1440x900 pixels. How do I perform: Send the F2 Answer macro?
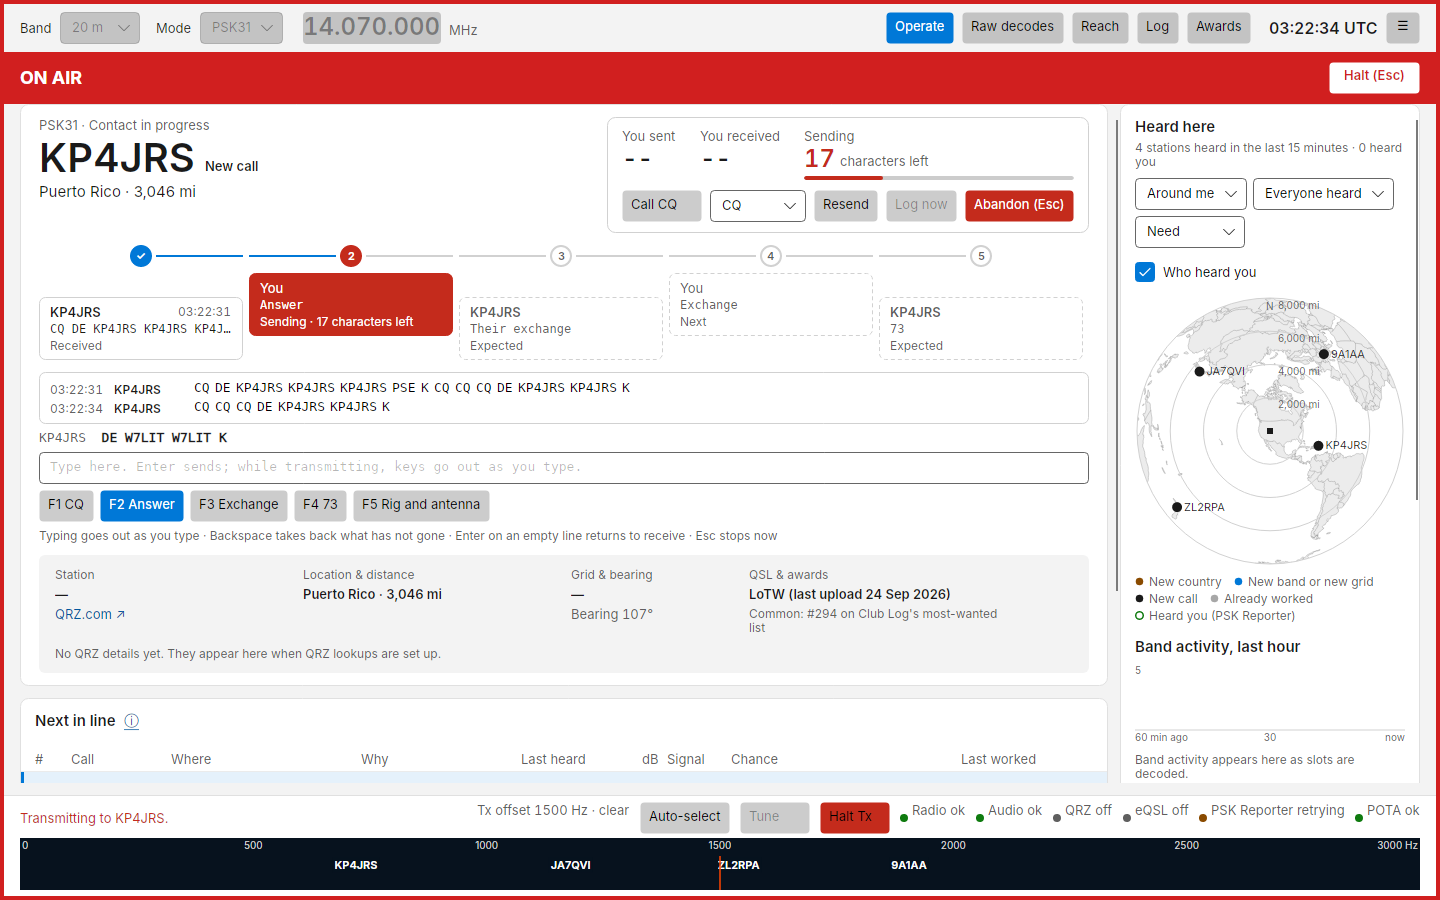(x=141, y=505)
